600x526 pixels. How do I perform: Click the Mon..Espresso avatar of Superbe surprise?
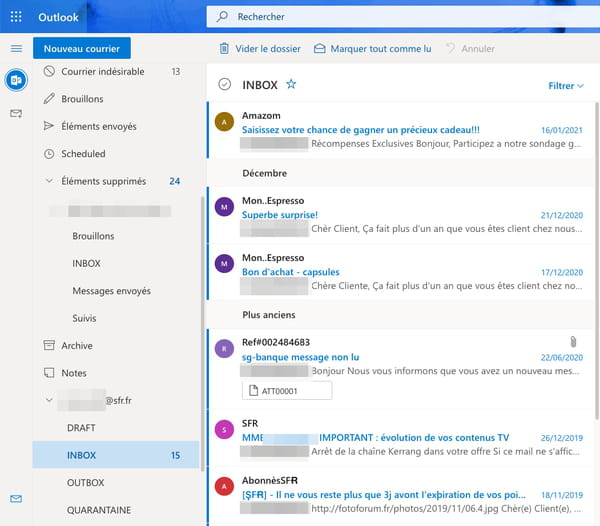[x=224, y=207]
